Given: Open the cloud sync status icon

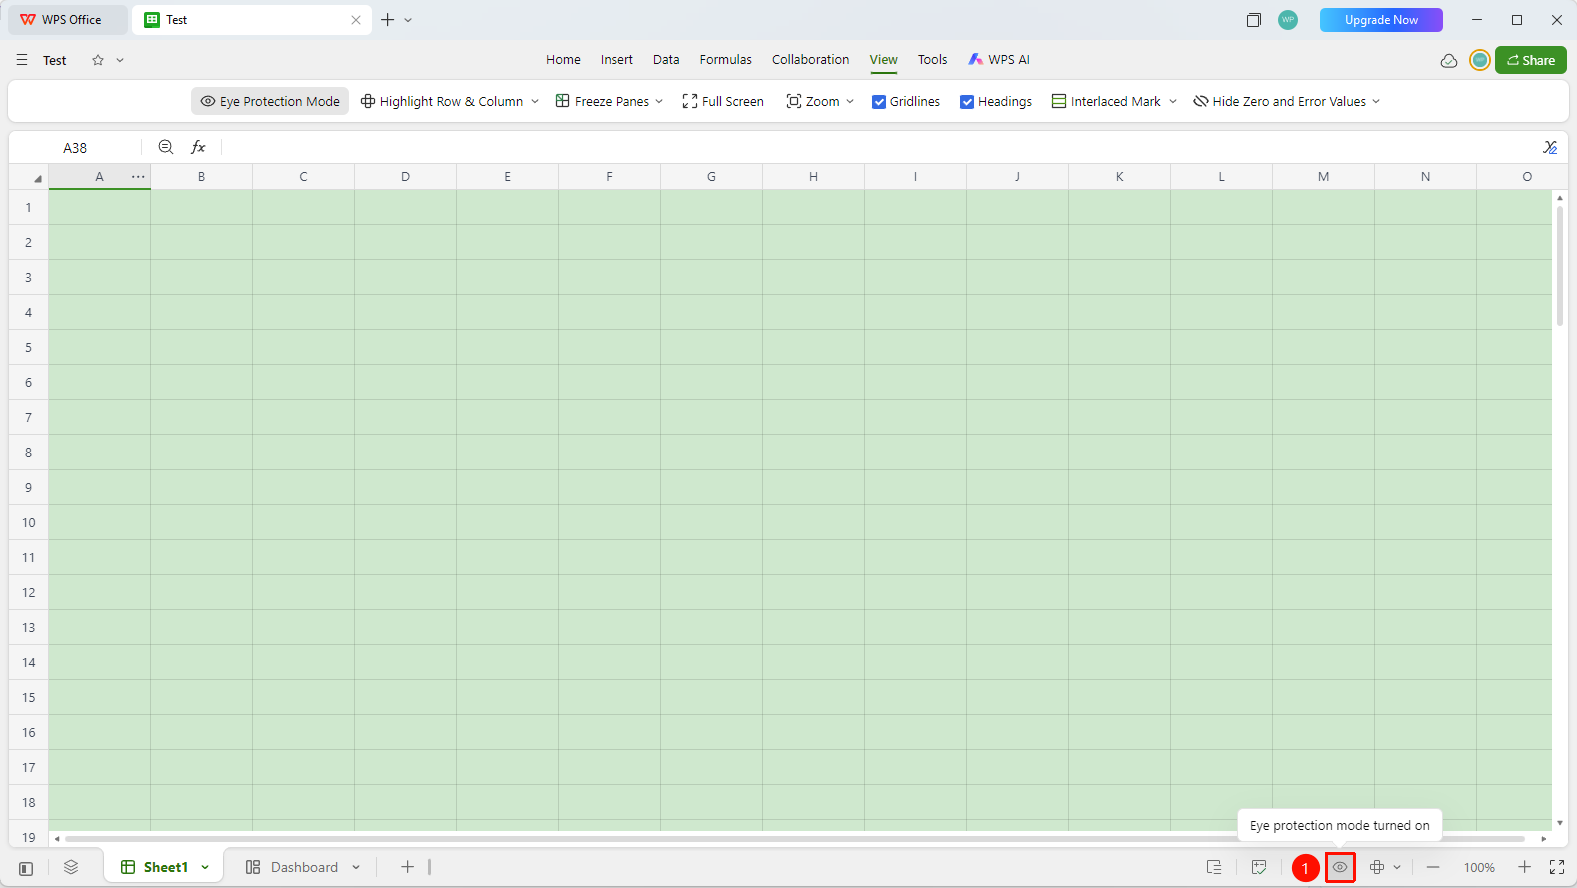Looking at the screenshot, I should [x=1449, y=60].
